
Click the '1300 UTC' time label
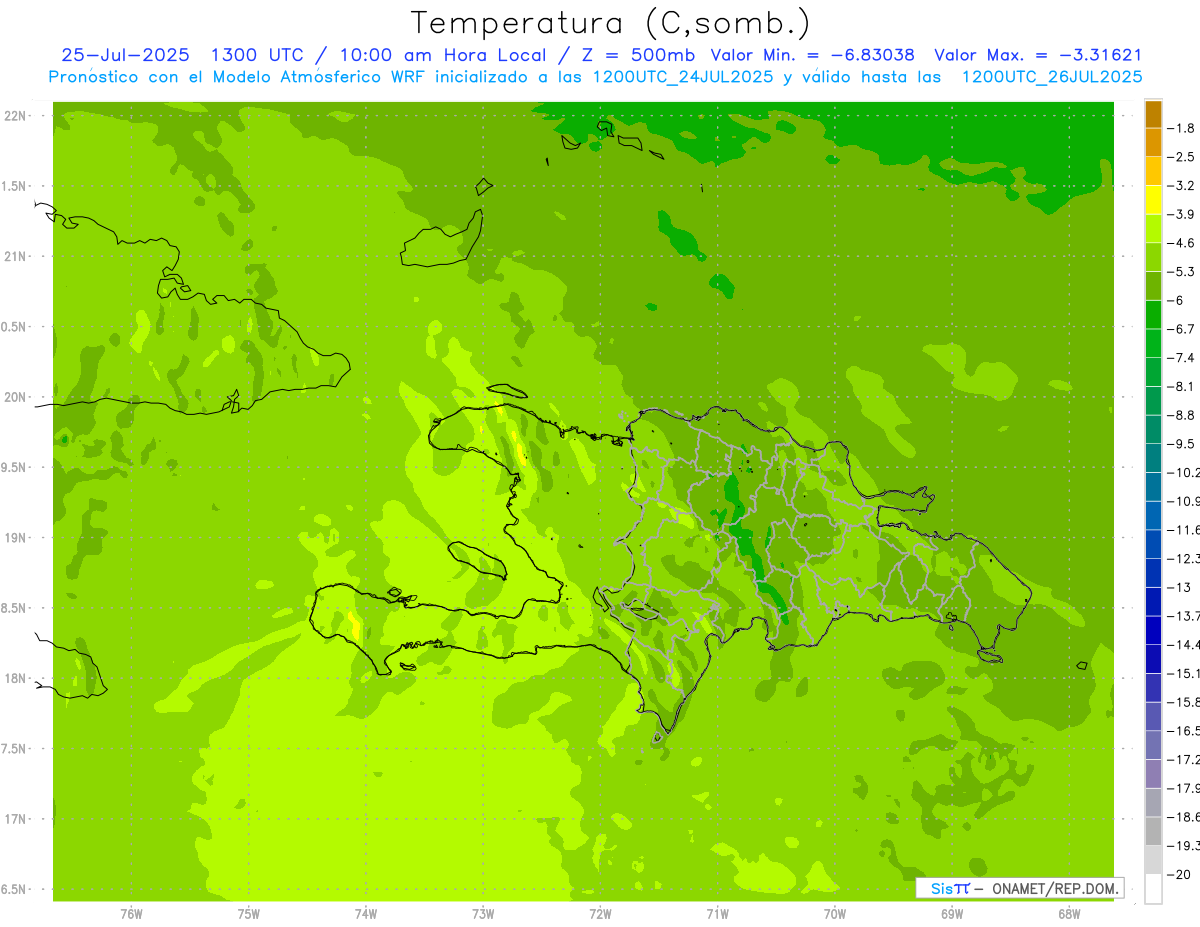(x=256, y=55)
